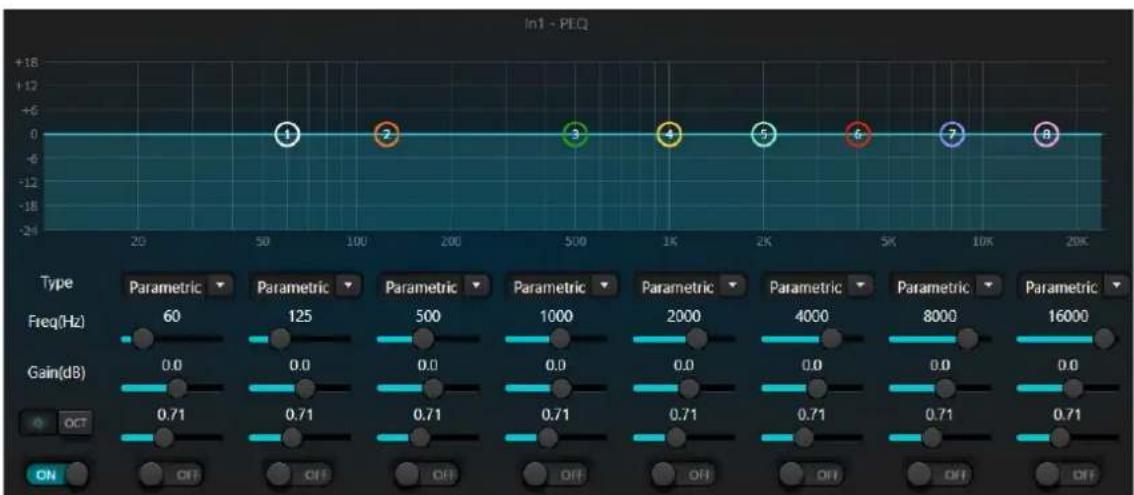The height and width of the screenshot is (495, 1134).
Task: Click the 0.71 Q slider handle of the 2000 Hz band
Action: click(x=676, y=437)
